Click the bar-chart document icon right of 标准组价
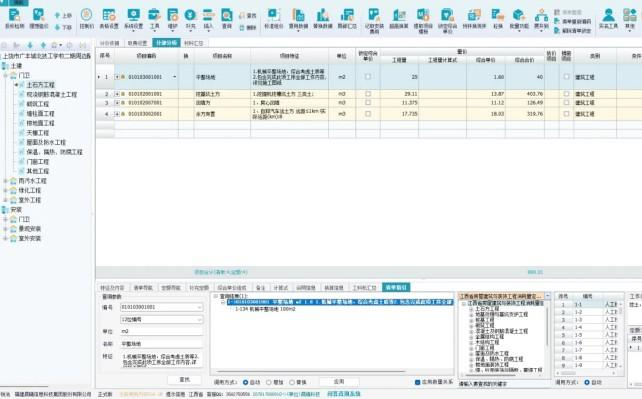642x399 pixels. point(298,15)
